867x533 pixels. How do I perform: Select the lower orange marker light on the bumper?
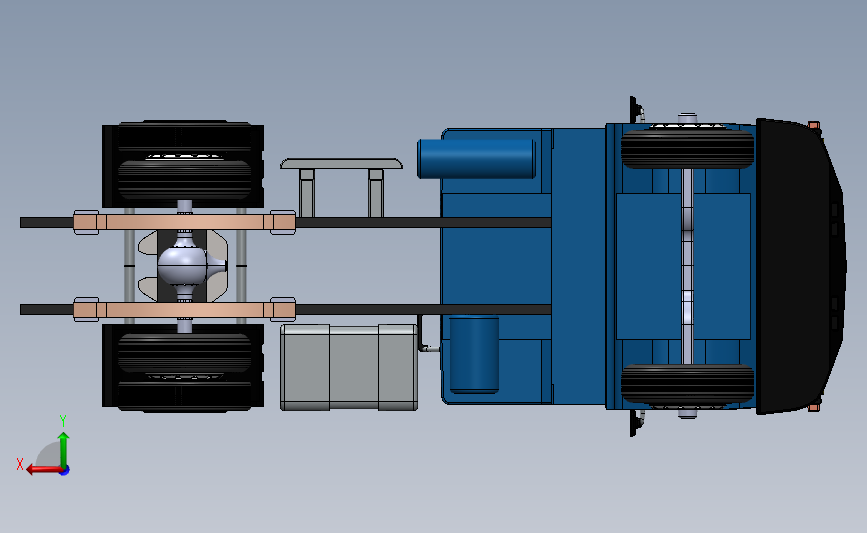(x=813, y=407)
